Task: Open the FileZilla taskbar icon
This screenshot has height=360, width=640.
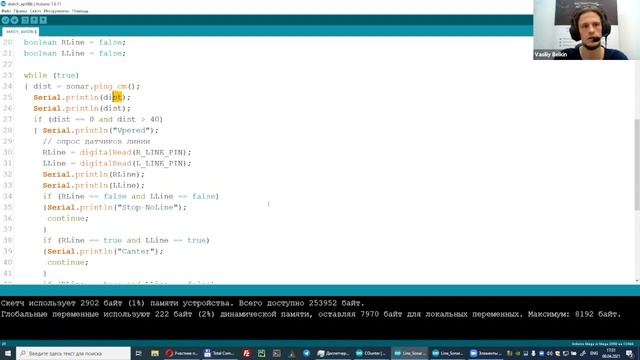Action: click(x=247, y=353)
